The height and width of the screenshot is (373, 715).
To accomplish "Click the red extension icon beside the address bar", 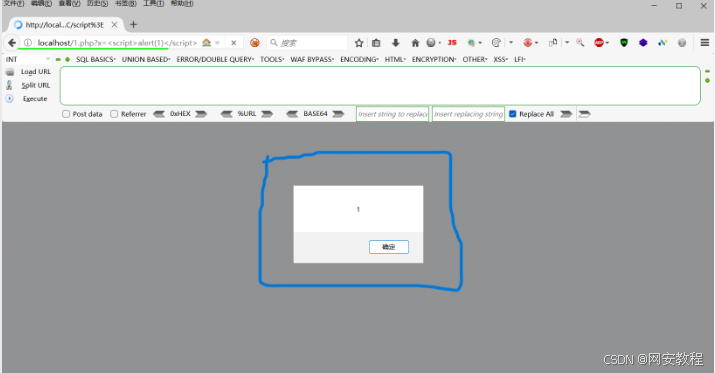I will tap(255, 43).
